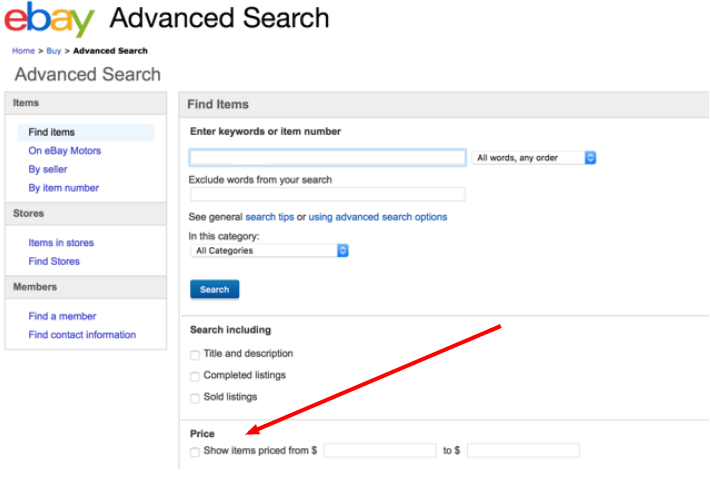Check the Sold listings option
The image size is (710, 480).
coord(195,398)
